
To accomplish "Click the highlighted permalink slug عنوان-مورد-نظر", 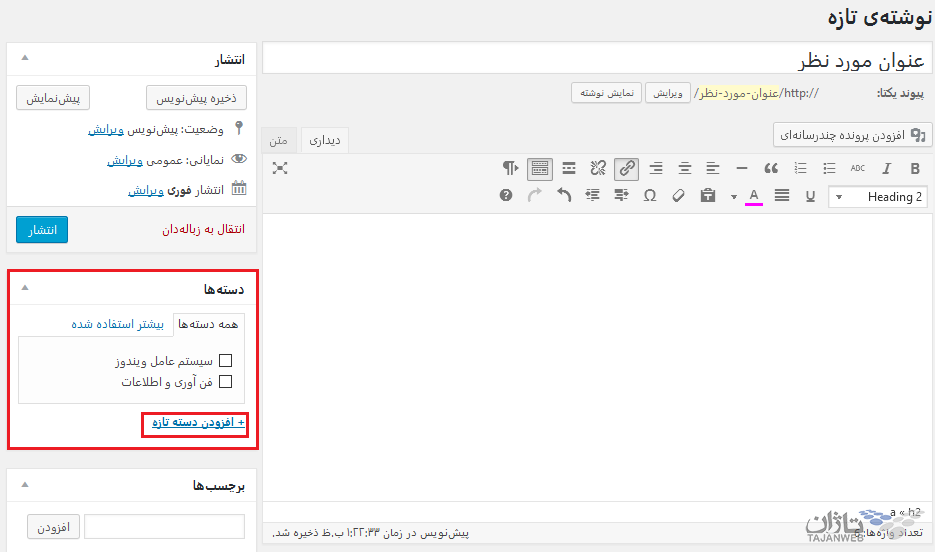I will (x=738, y=93).
